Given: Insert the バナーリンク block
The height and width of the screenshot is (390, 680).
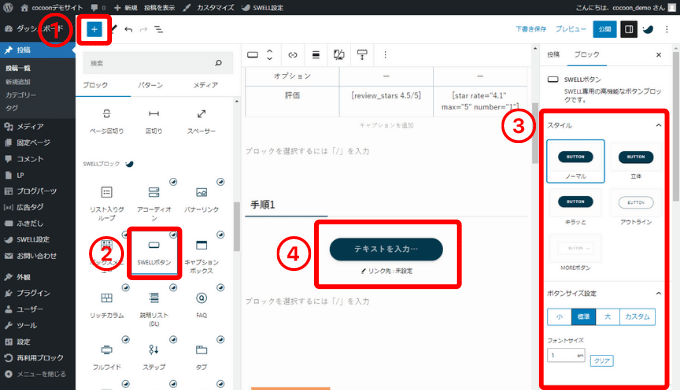Looking at the screenshot, I should click(x=201, y=200).
